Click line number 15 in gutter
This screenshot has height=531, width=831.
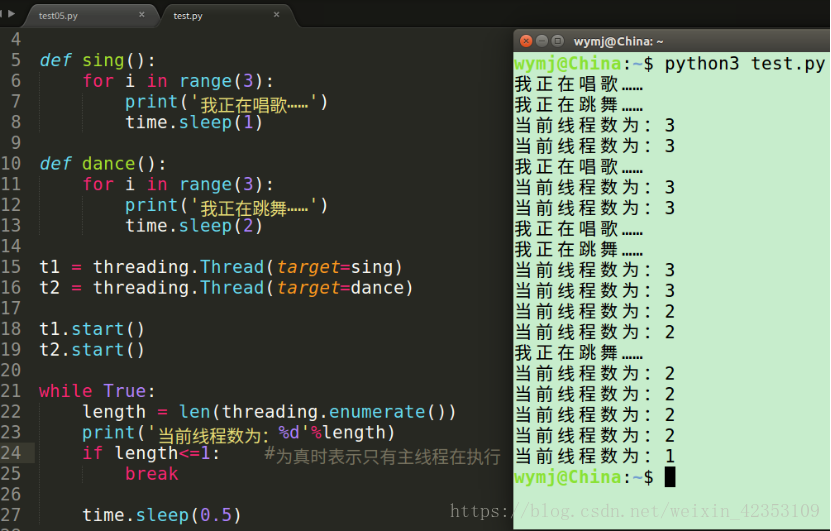[x=11, y=267]
